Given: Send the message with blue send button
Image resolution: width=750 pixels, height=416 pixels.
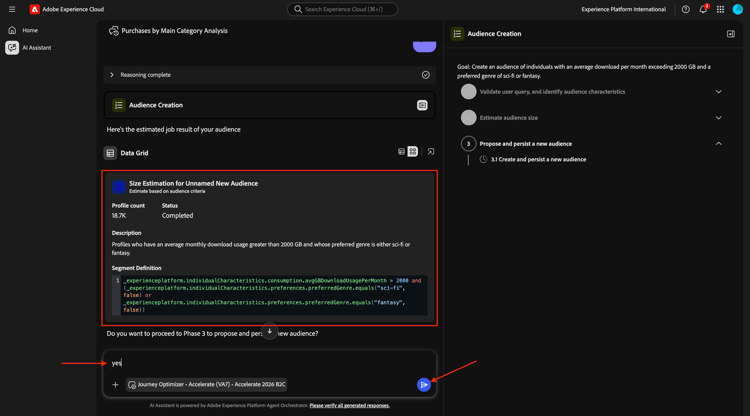Looking at the screenshot, I should pos(423,384).
